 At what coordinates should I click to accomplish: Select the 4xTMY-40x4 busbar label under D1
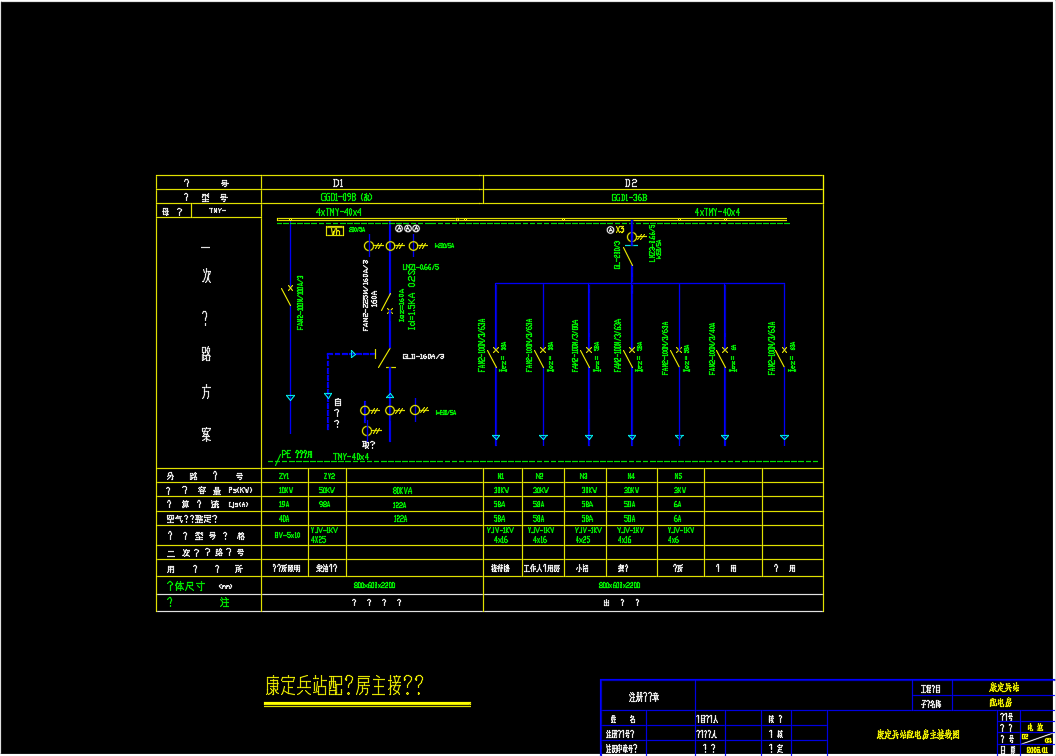pos(339,212)
